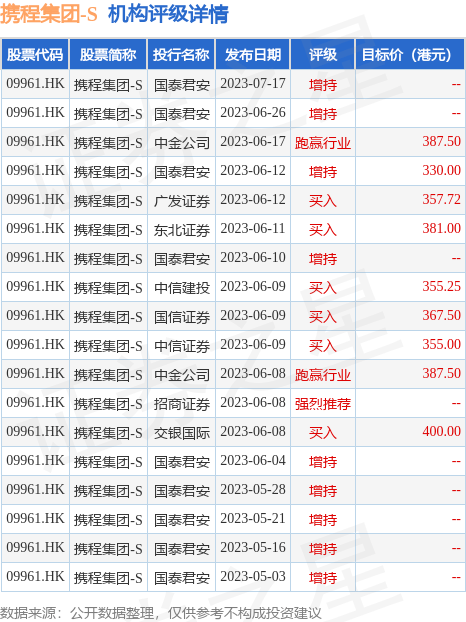Click the 发布日期 column header
This screenshot has width=466, height=622.
(x=253, y=54)
